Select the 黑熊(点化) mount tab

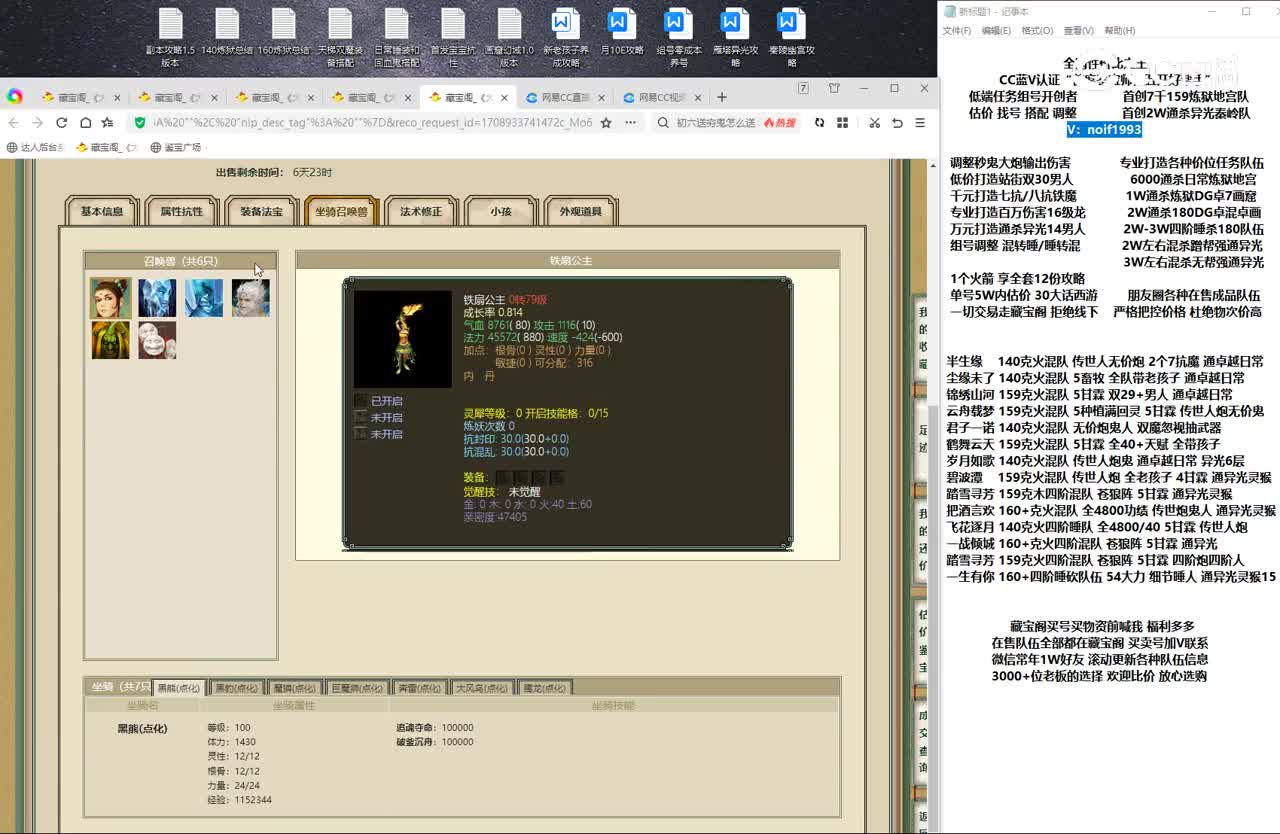[179, 688]
